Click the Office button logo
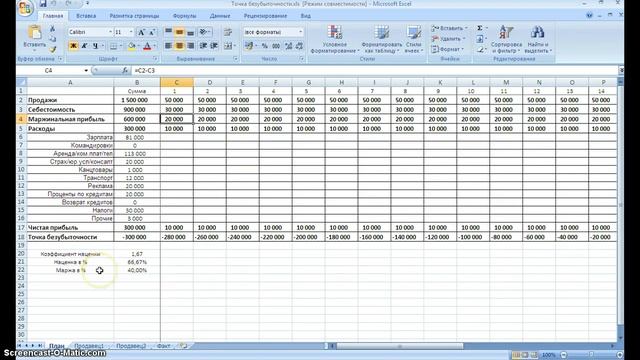Screen dimensions: 640x360 tap(25, 8)
